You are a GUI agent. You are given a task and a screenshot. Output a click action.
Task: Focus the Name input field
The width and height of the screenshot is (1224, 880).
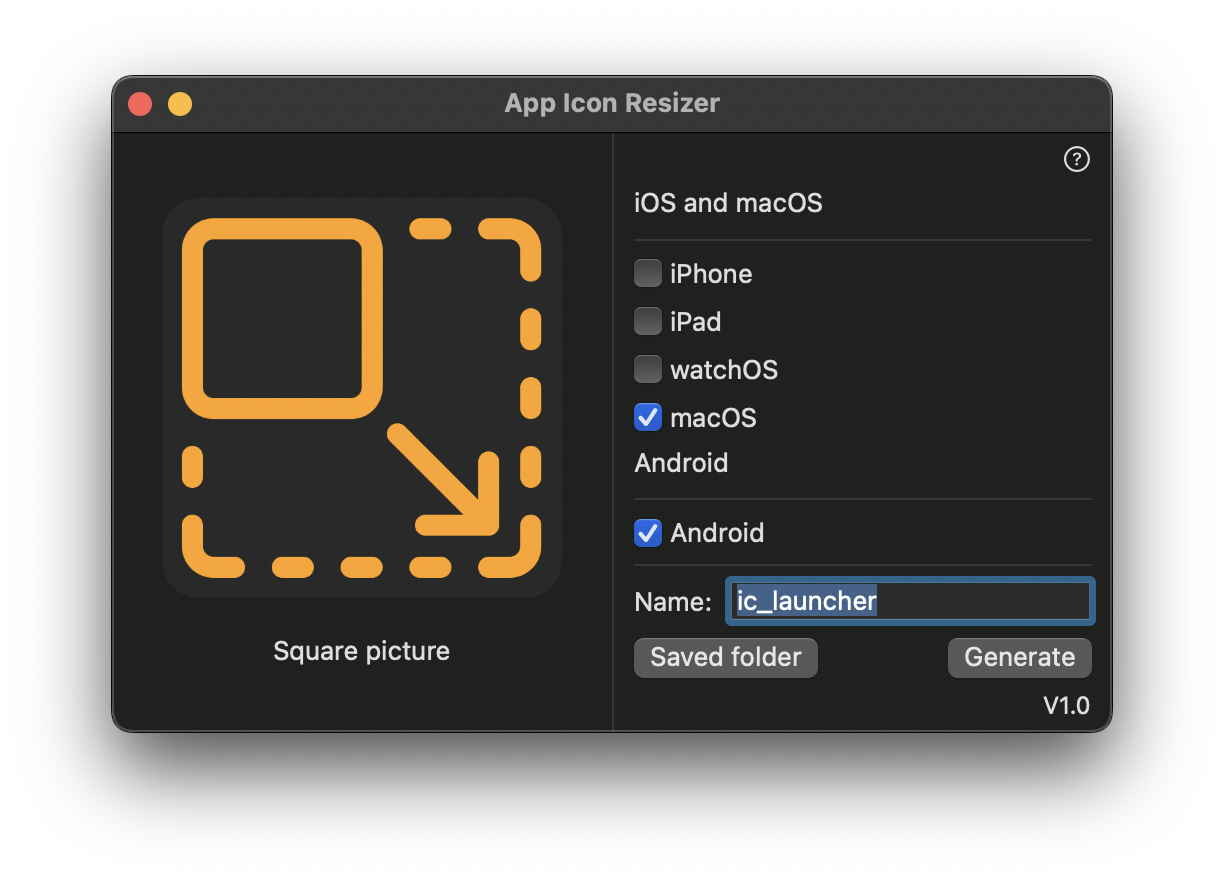910,601
